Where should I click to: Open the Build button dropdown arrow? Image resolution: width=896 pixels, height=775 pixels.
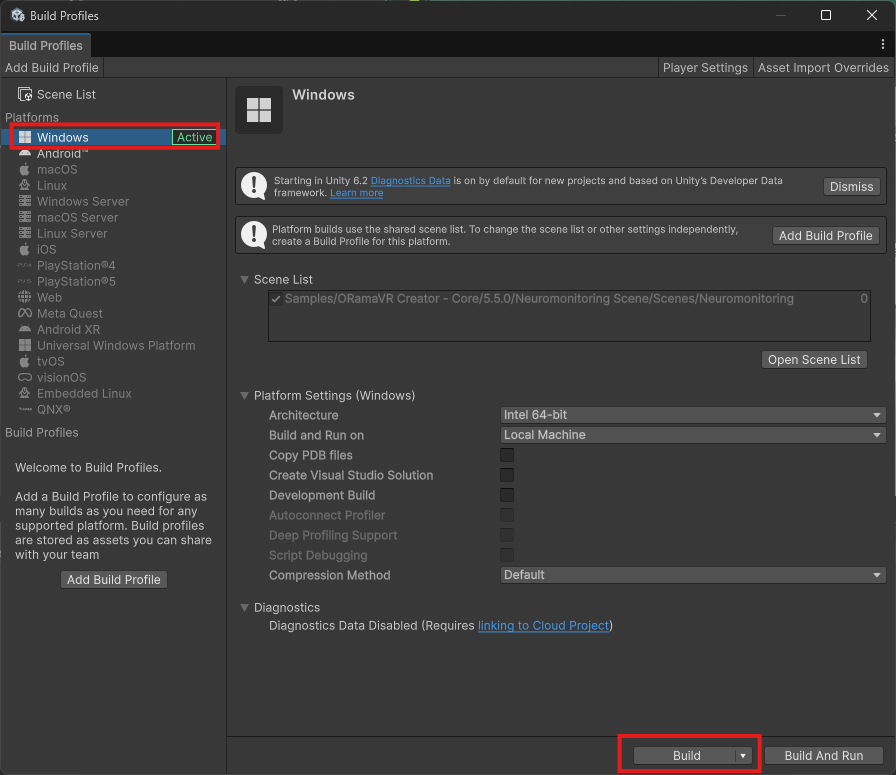pos(743,756)
